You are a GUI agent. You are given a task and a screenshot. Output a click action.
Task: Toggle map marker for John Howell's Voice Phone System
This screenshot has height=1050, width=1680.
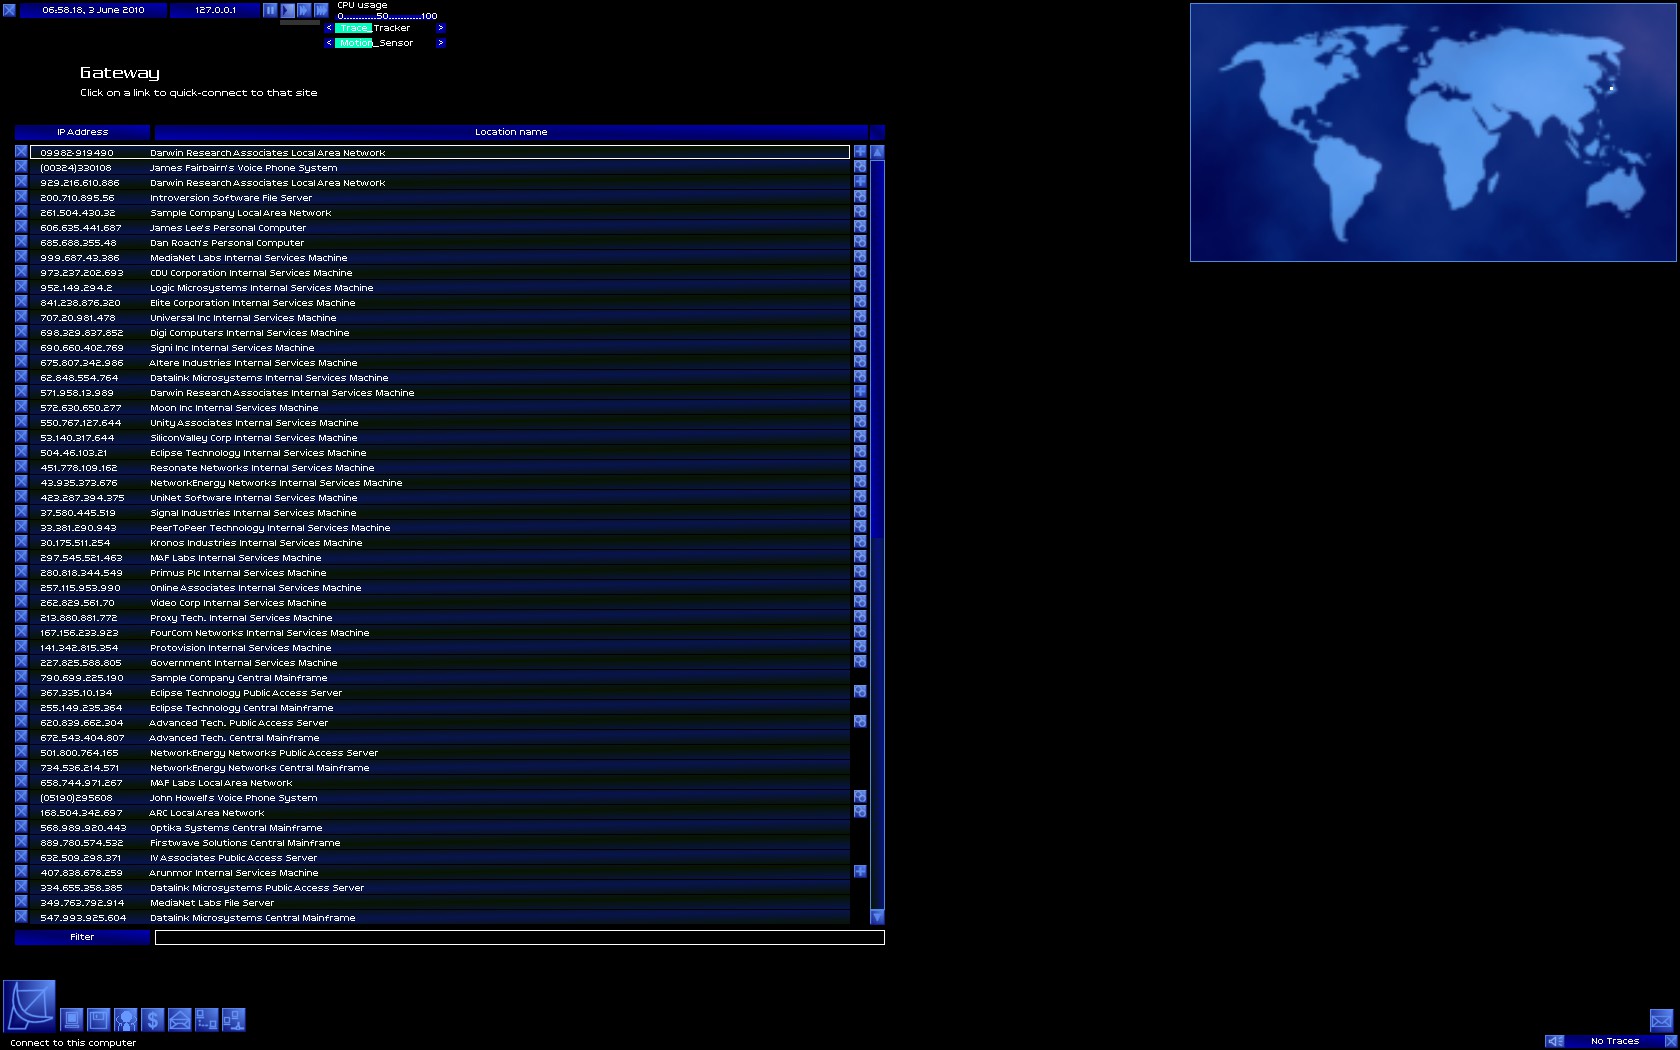(860, 797)
